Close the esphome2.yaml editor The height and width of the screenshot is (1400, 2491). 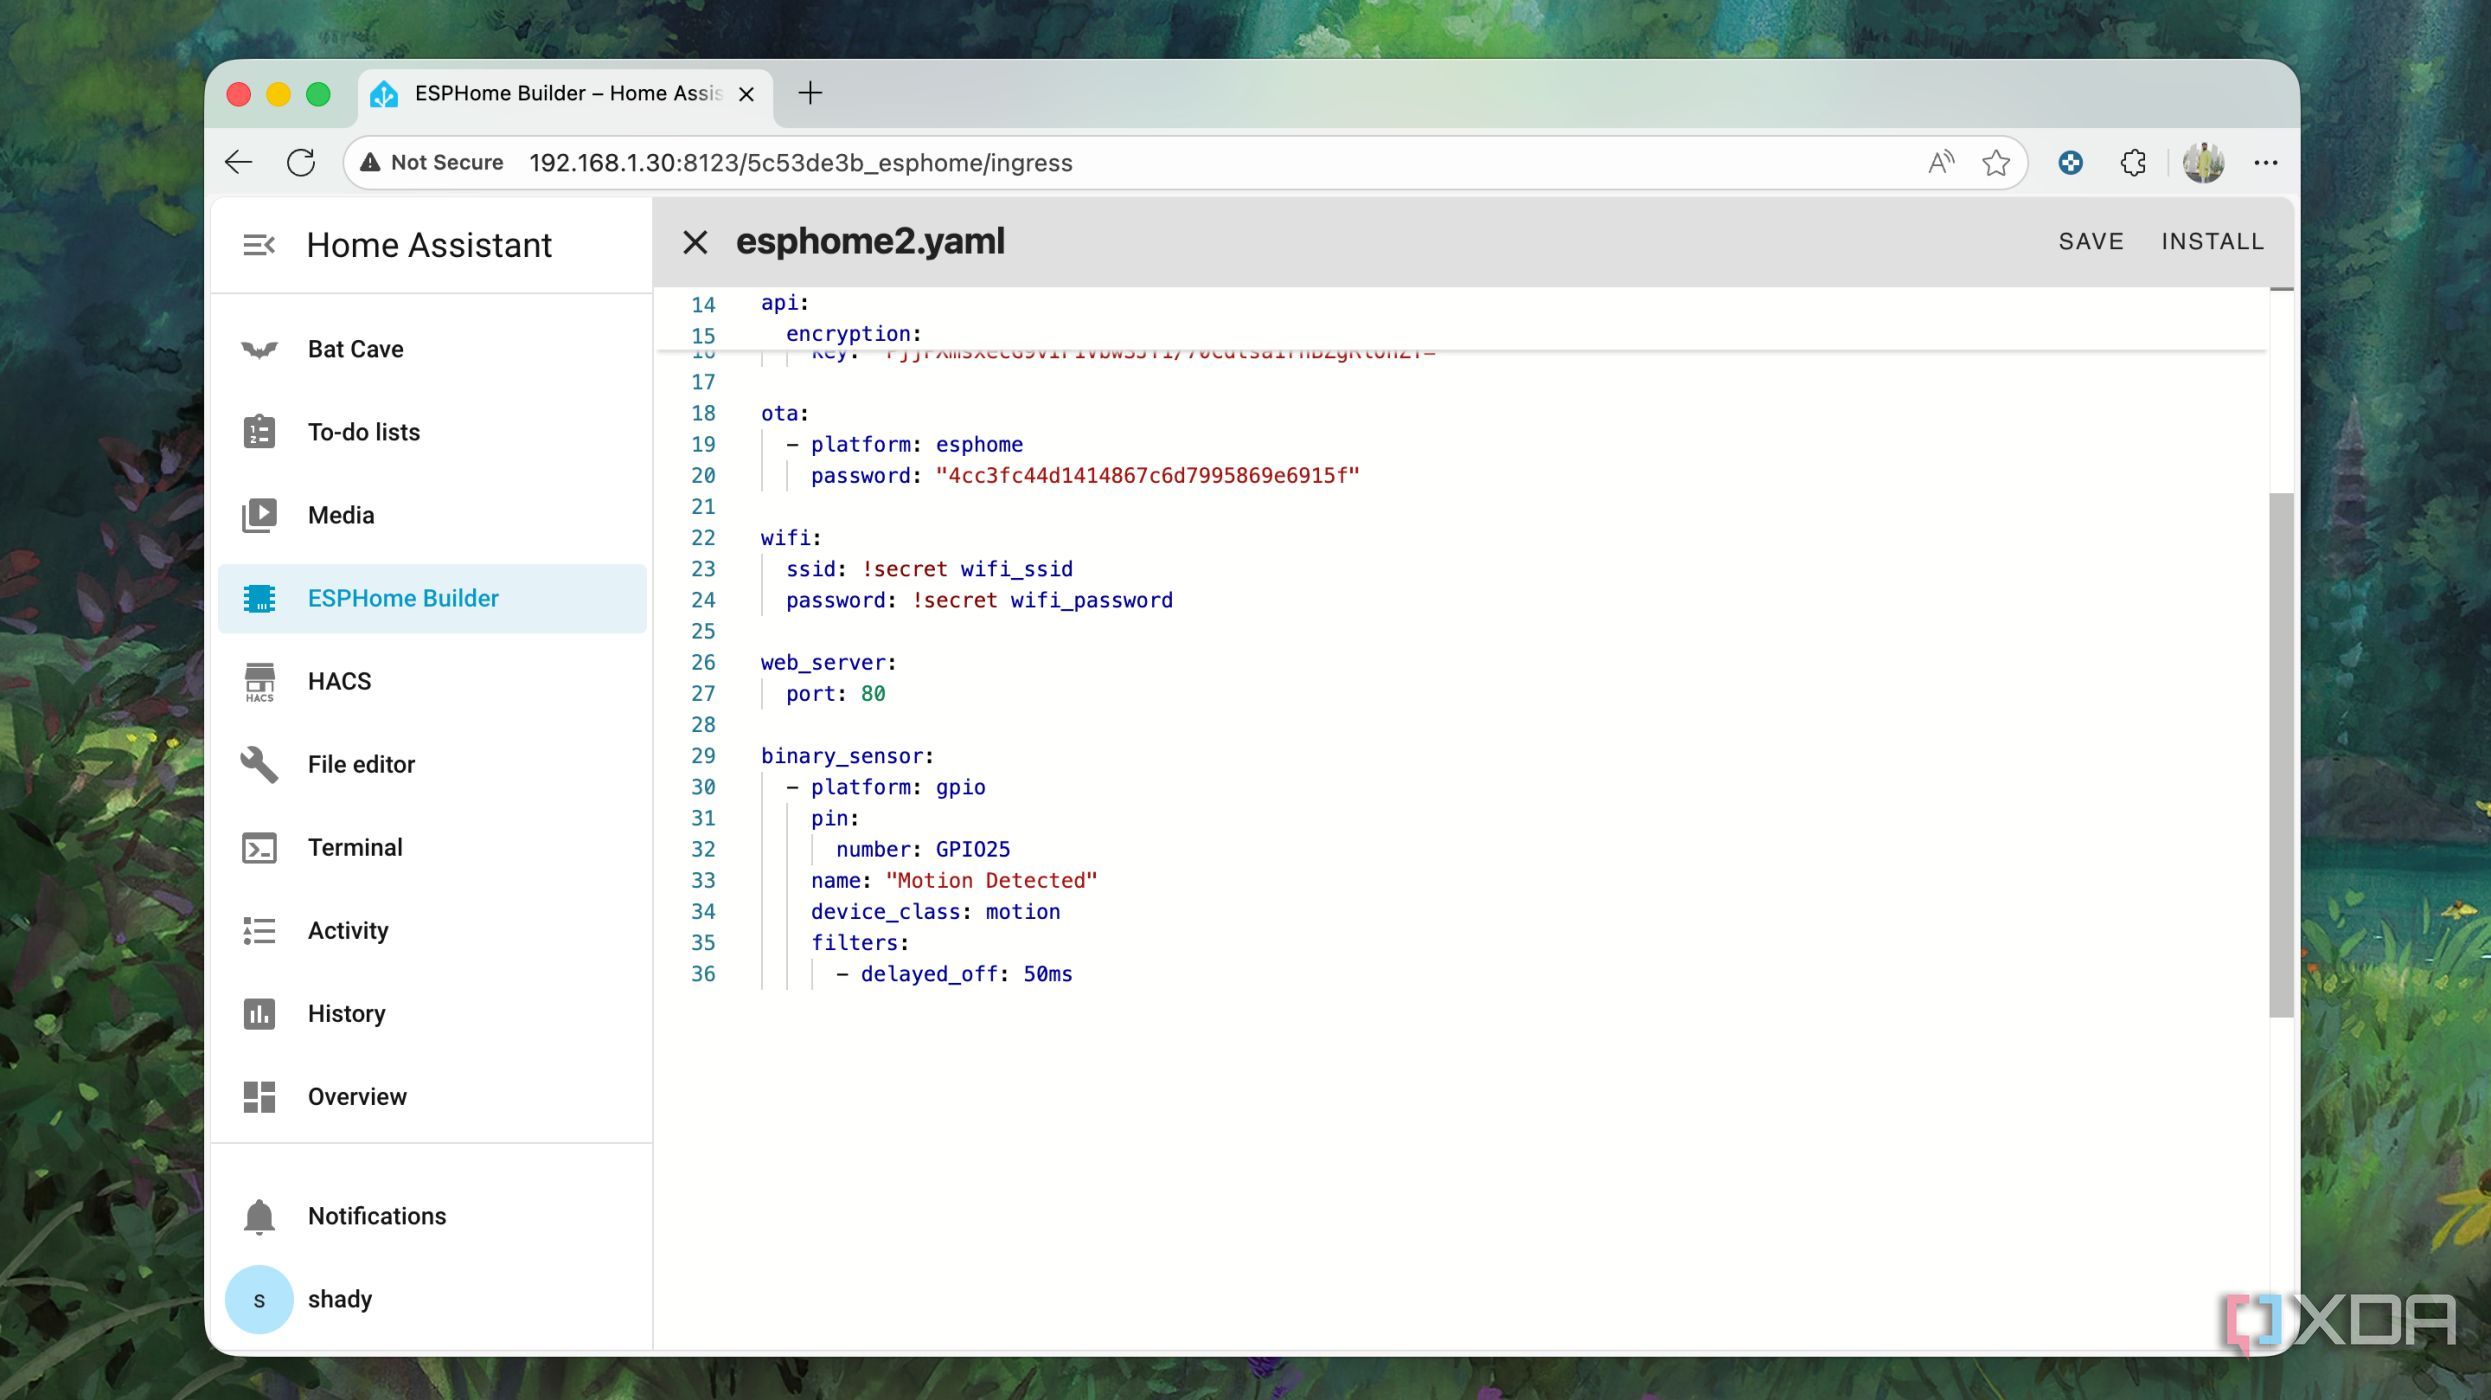pyautogui.click(x=695, y=242)
